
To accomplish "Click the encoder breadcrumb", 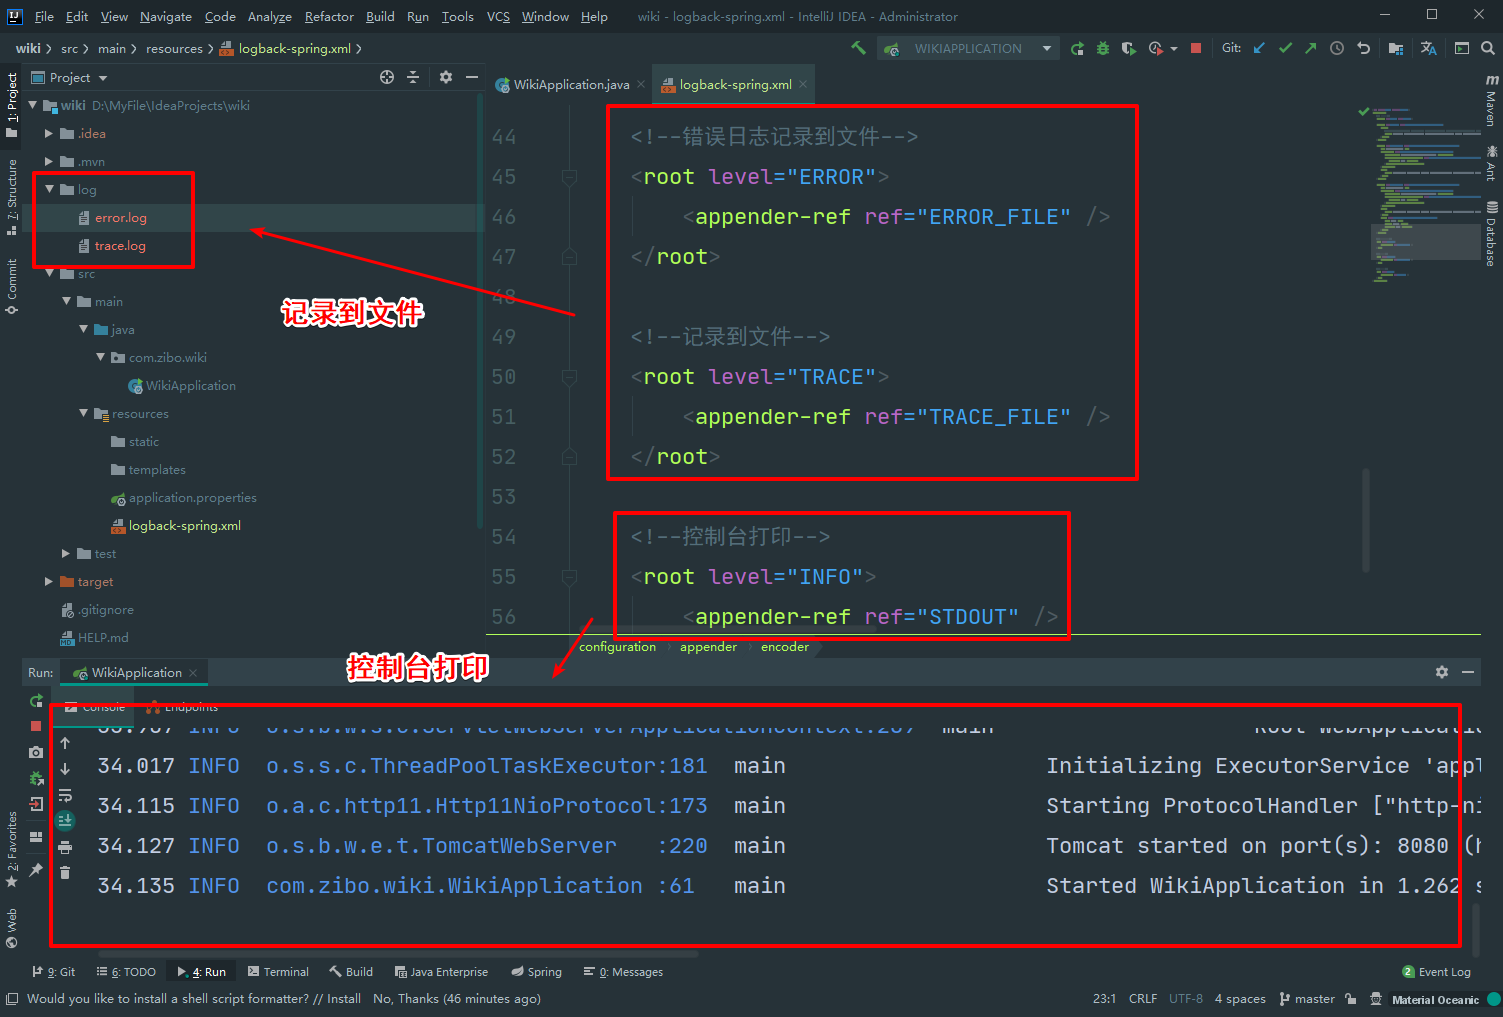I will 785,647.
